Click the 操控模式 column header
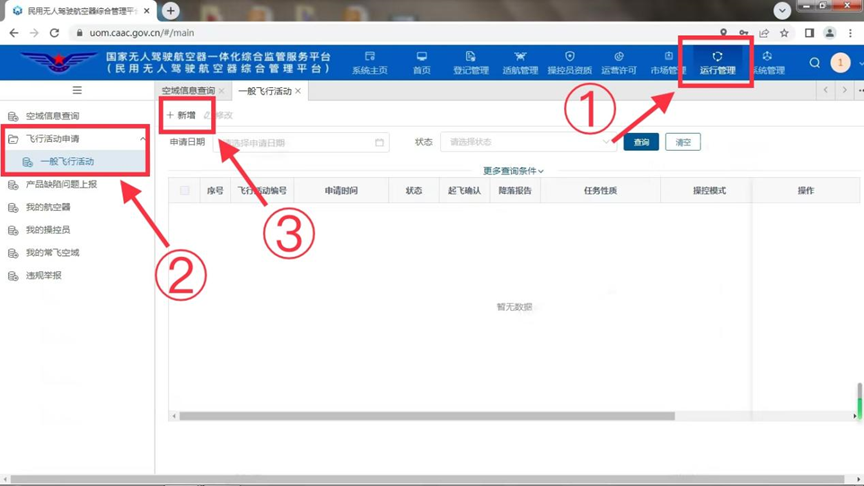Viewport: 864px width, 486px height. tap(709, 191)
